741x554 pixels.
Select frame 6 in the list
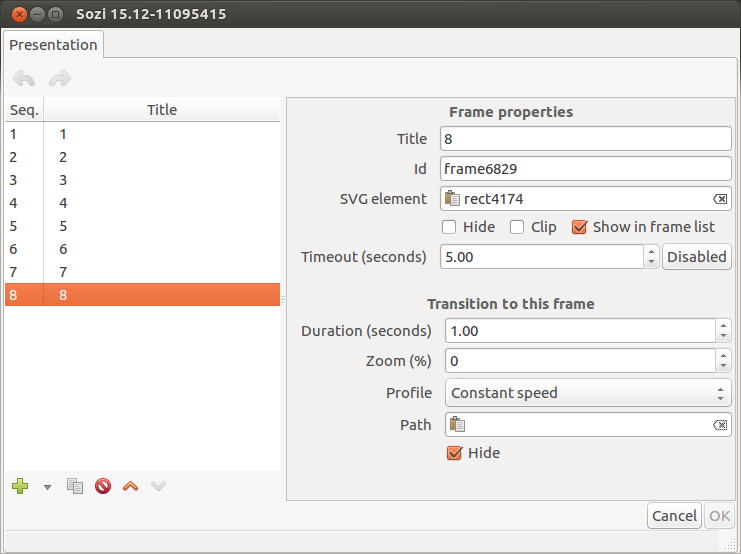point(142,249)
